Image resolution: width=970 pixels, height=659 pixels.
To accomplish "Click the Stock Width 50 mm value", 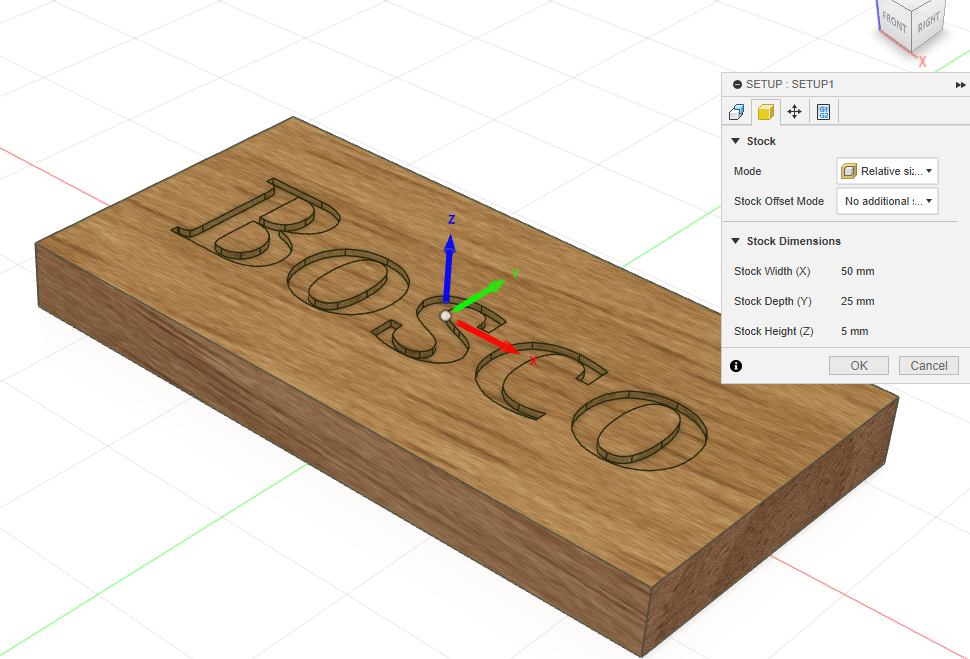I will coord(859,271).
